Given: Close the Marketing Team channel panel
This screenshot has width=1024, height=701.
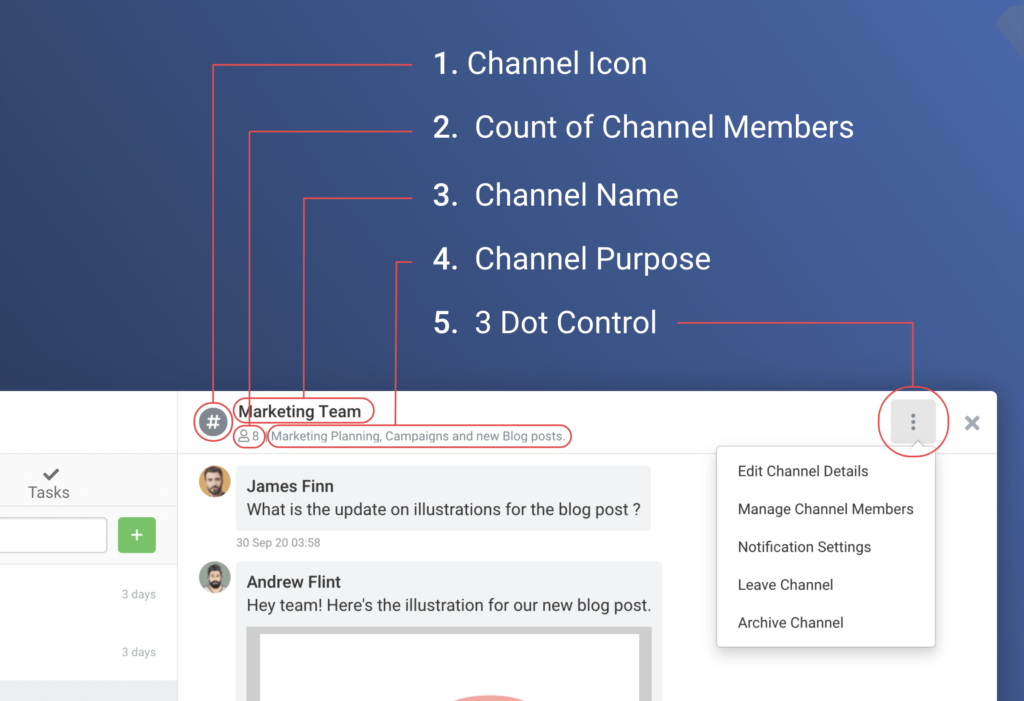Looking at the screenshot, I should 971,422.
